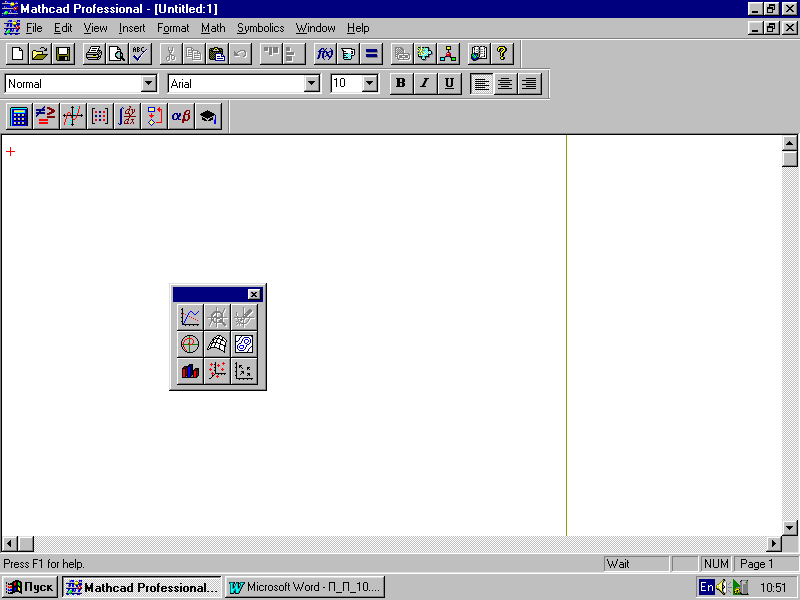Viewport: 800px width, 600px height.
Task: Open the Resource Center book icon
Action: pyautogui.click(x=479, y=54)
